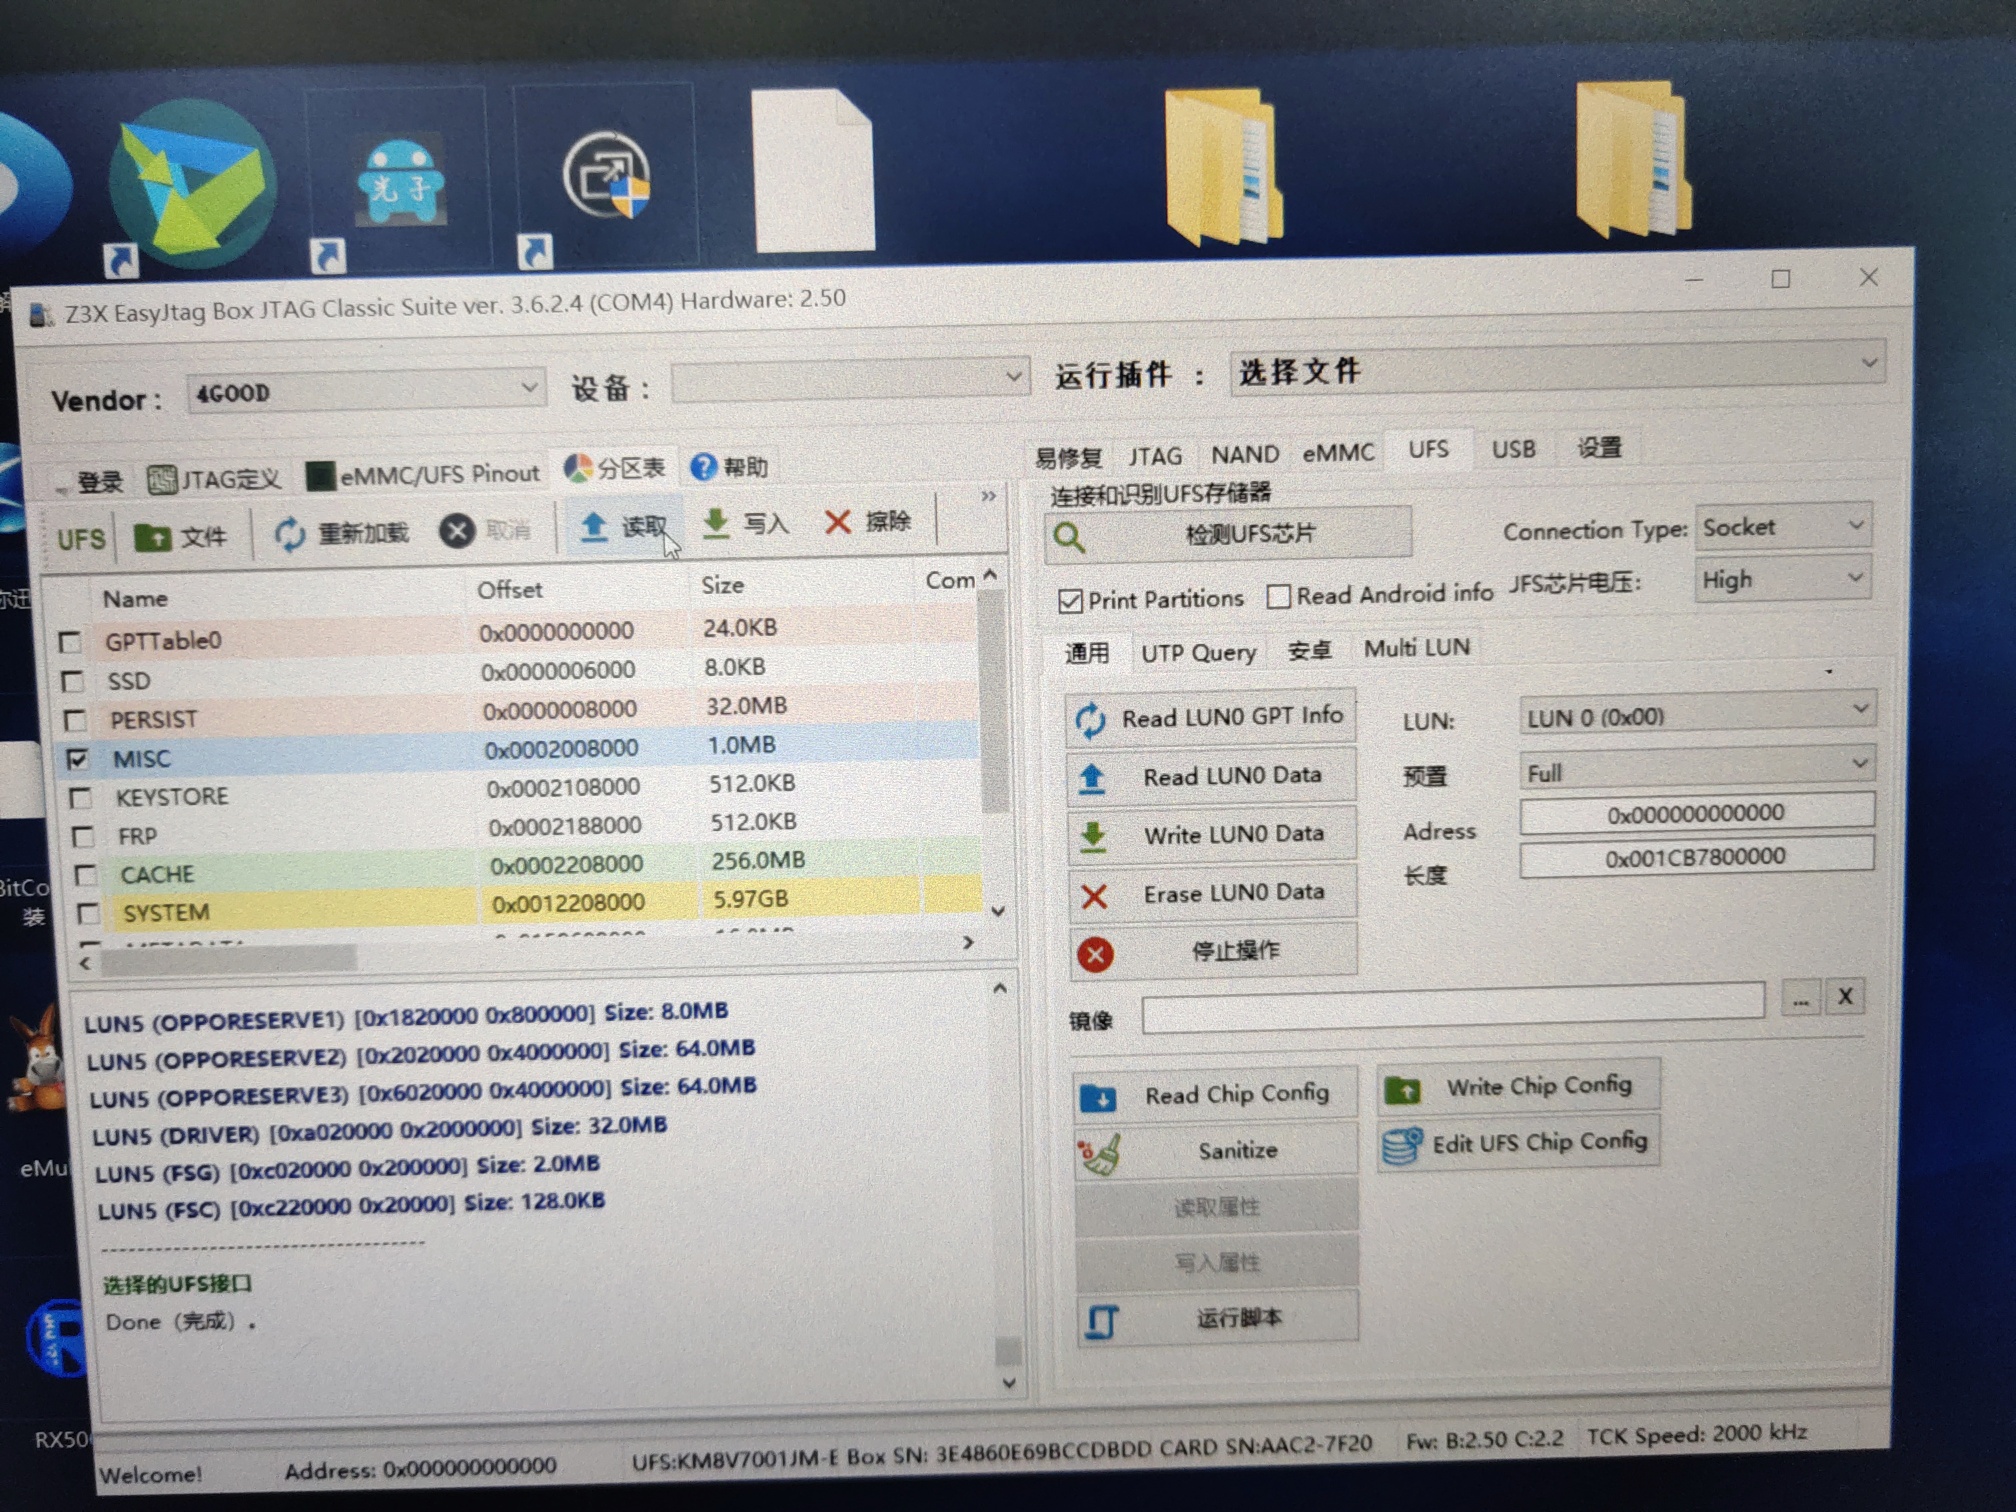The width and height of the screenshot is (2016, 1512).
Task: Click the 文件 folder toolbar icon
Action: (x=154, y=538)
